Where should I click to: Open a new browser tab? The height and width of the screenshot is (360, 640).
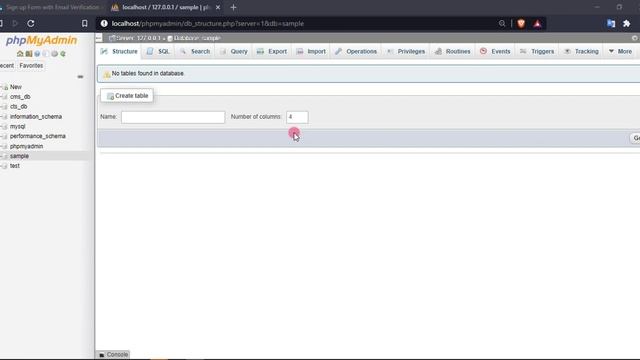(x=233, y=7)
